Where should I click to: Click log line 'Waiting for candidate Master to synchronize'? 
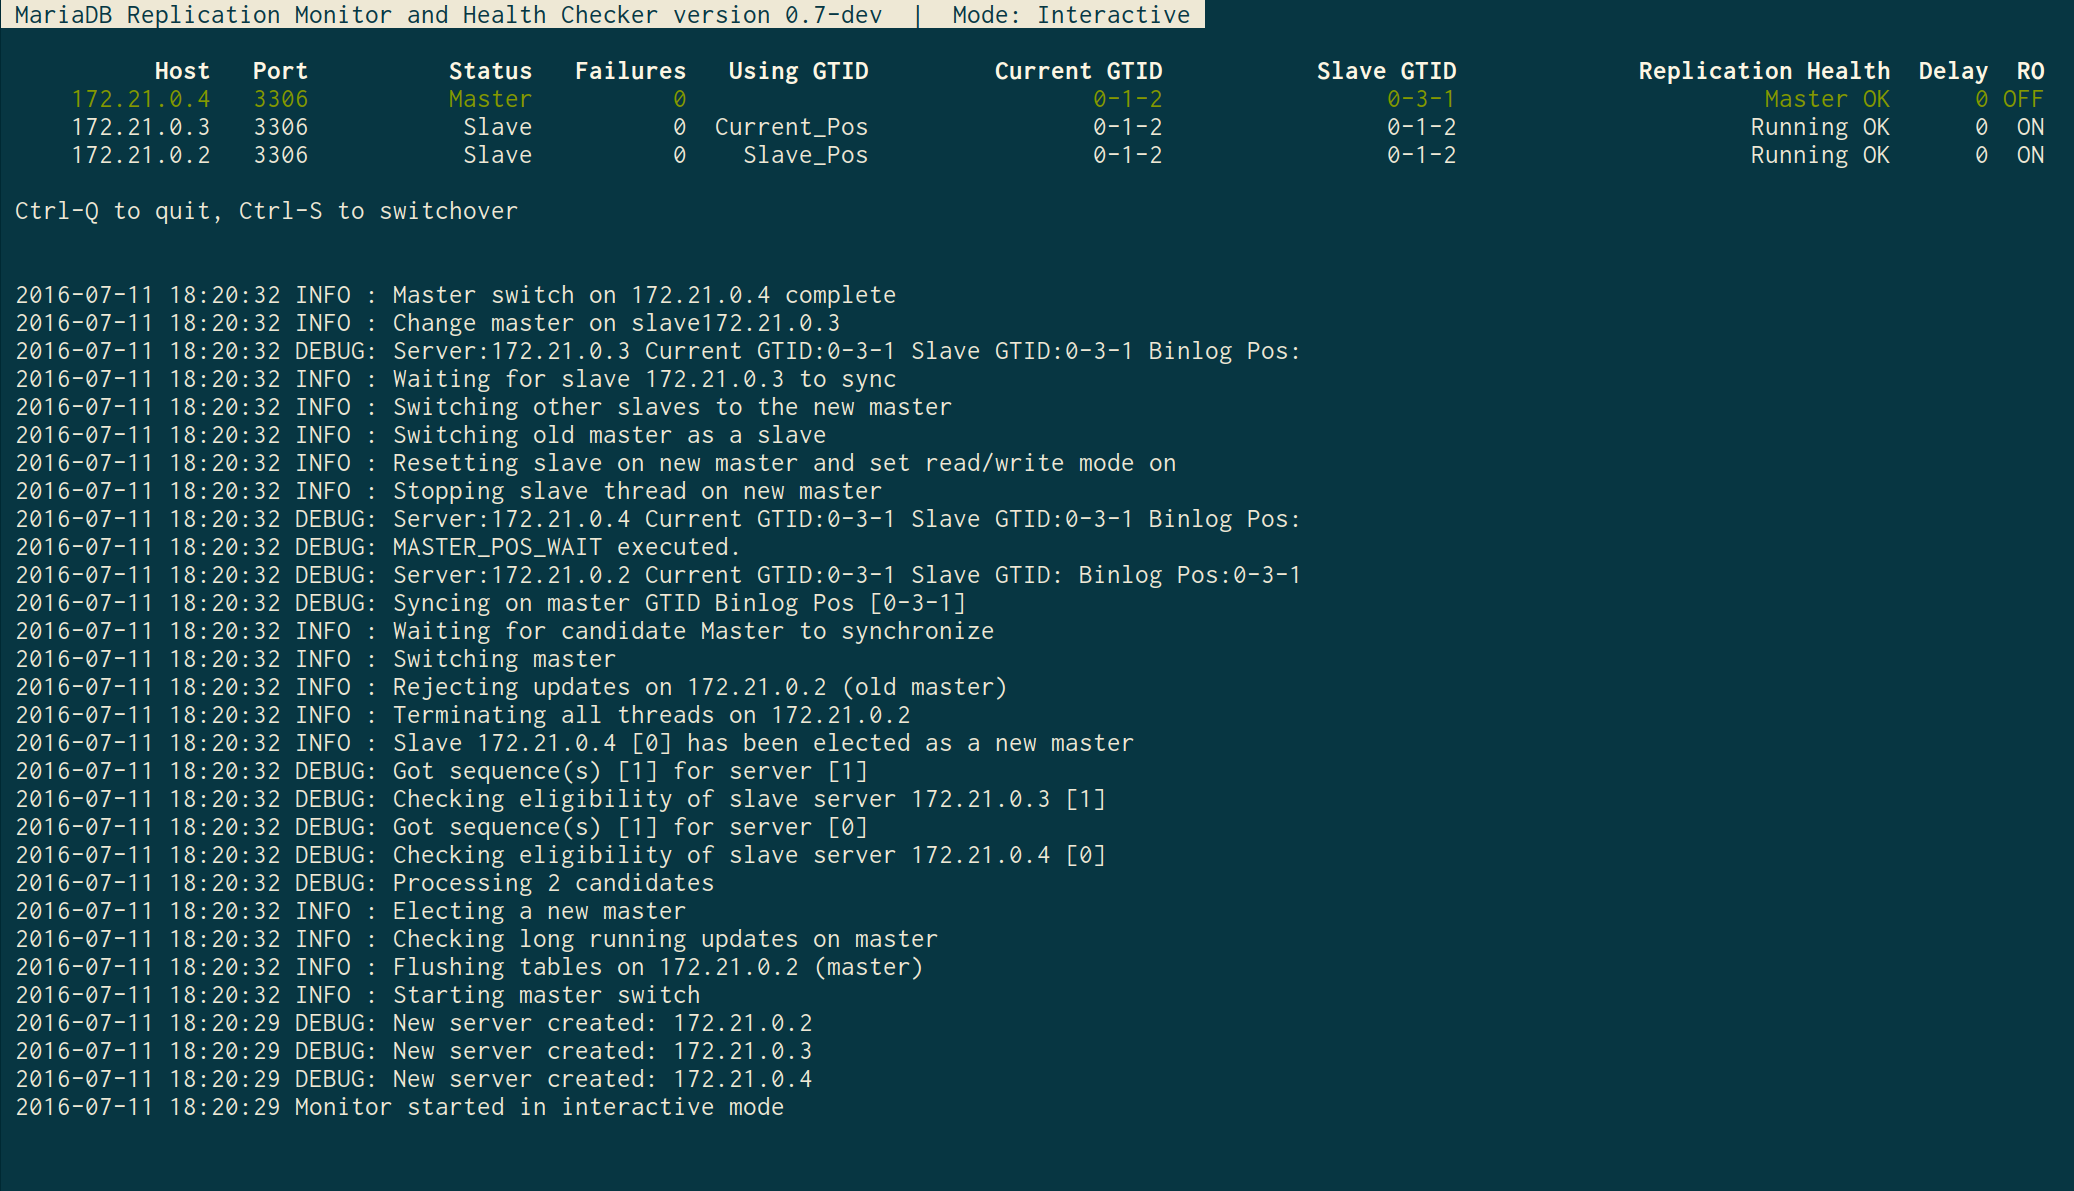point(693,631)
